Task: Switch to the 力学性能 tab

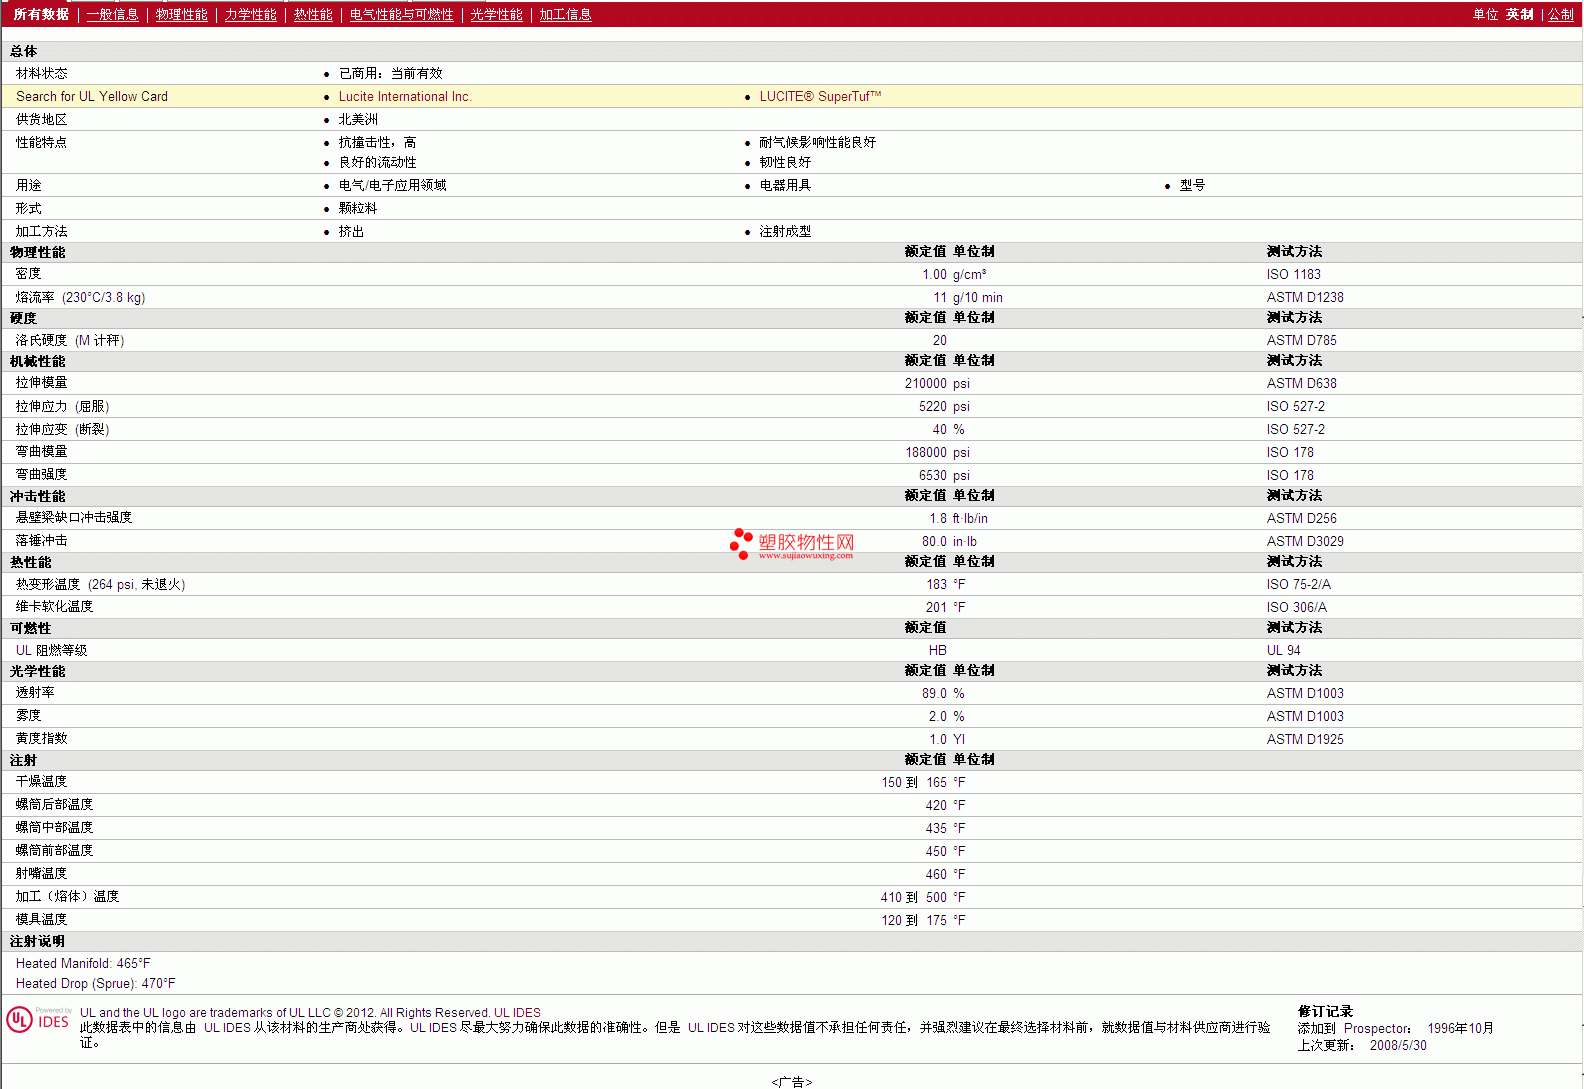Action: (x=251, y=14)
